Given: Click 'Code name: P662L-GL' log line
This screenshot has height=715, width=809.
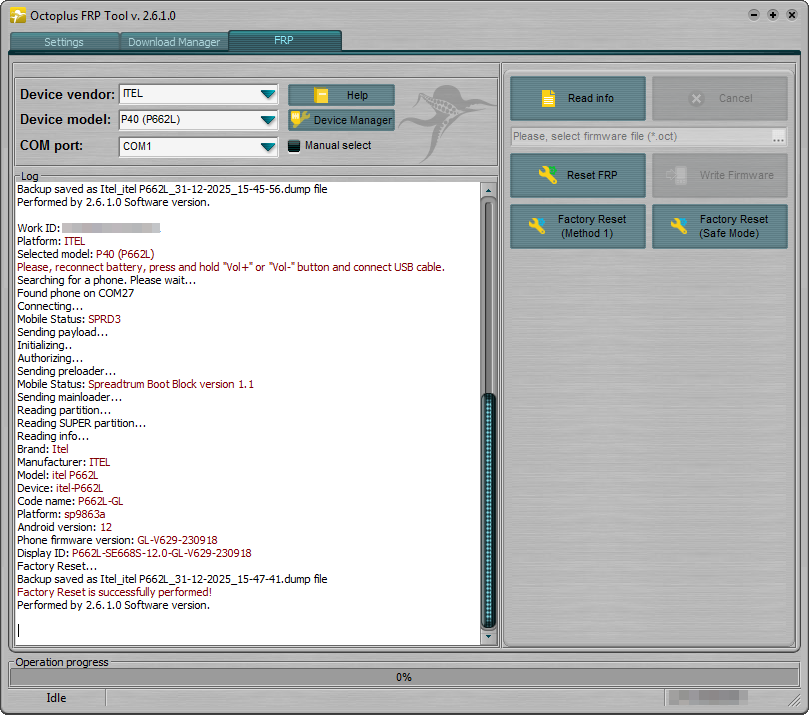Looking at the screenshot, I should pos(70,501).
